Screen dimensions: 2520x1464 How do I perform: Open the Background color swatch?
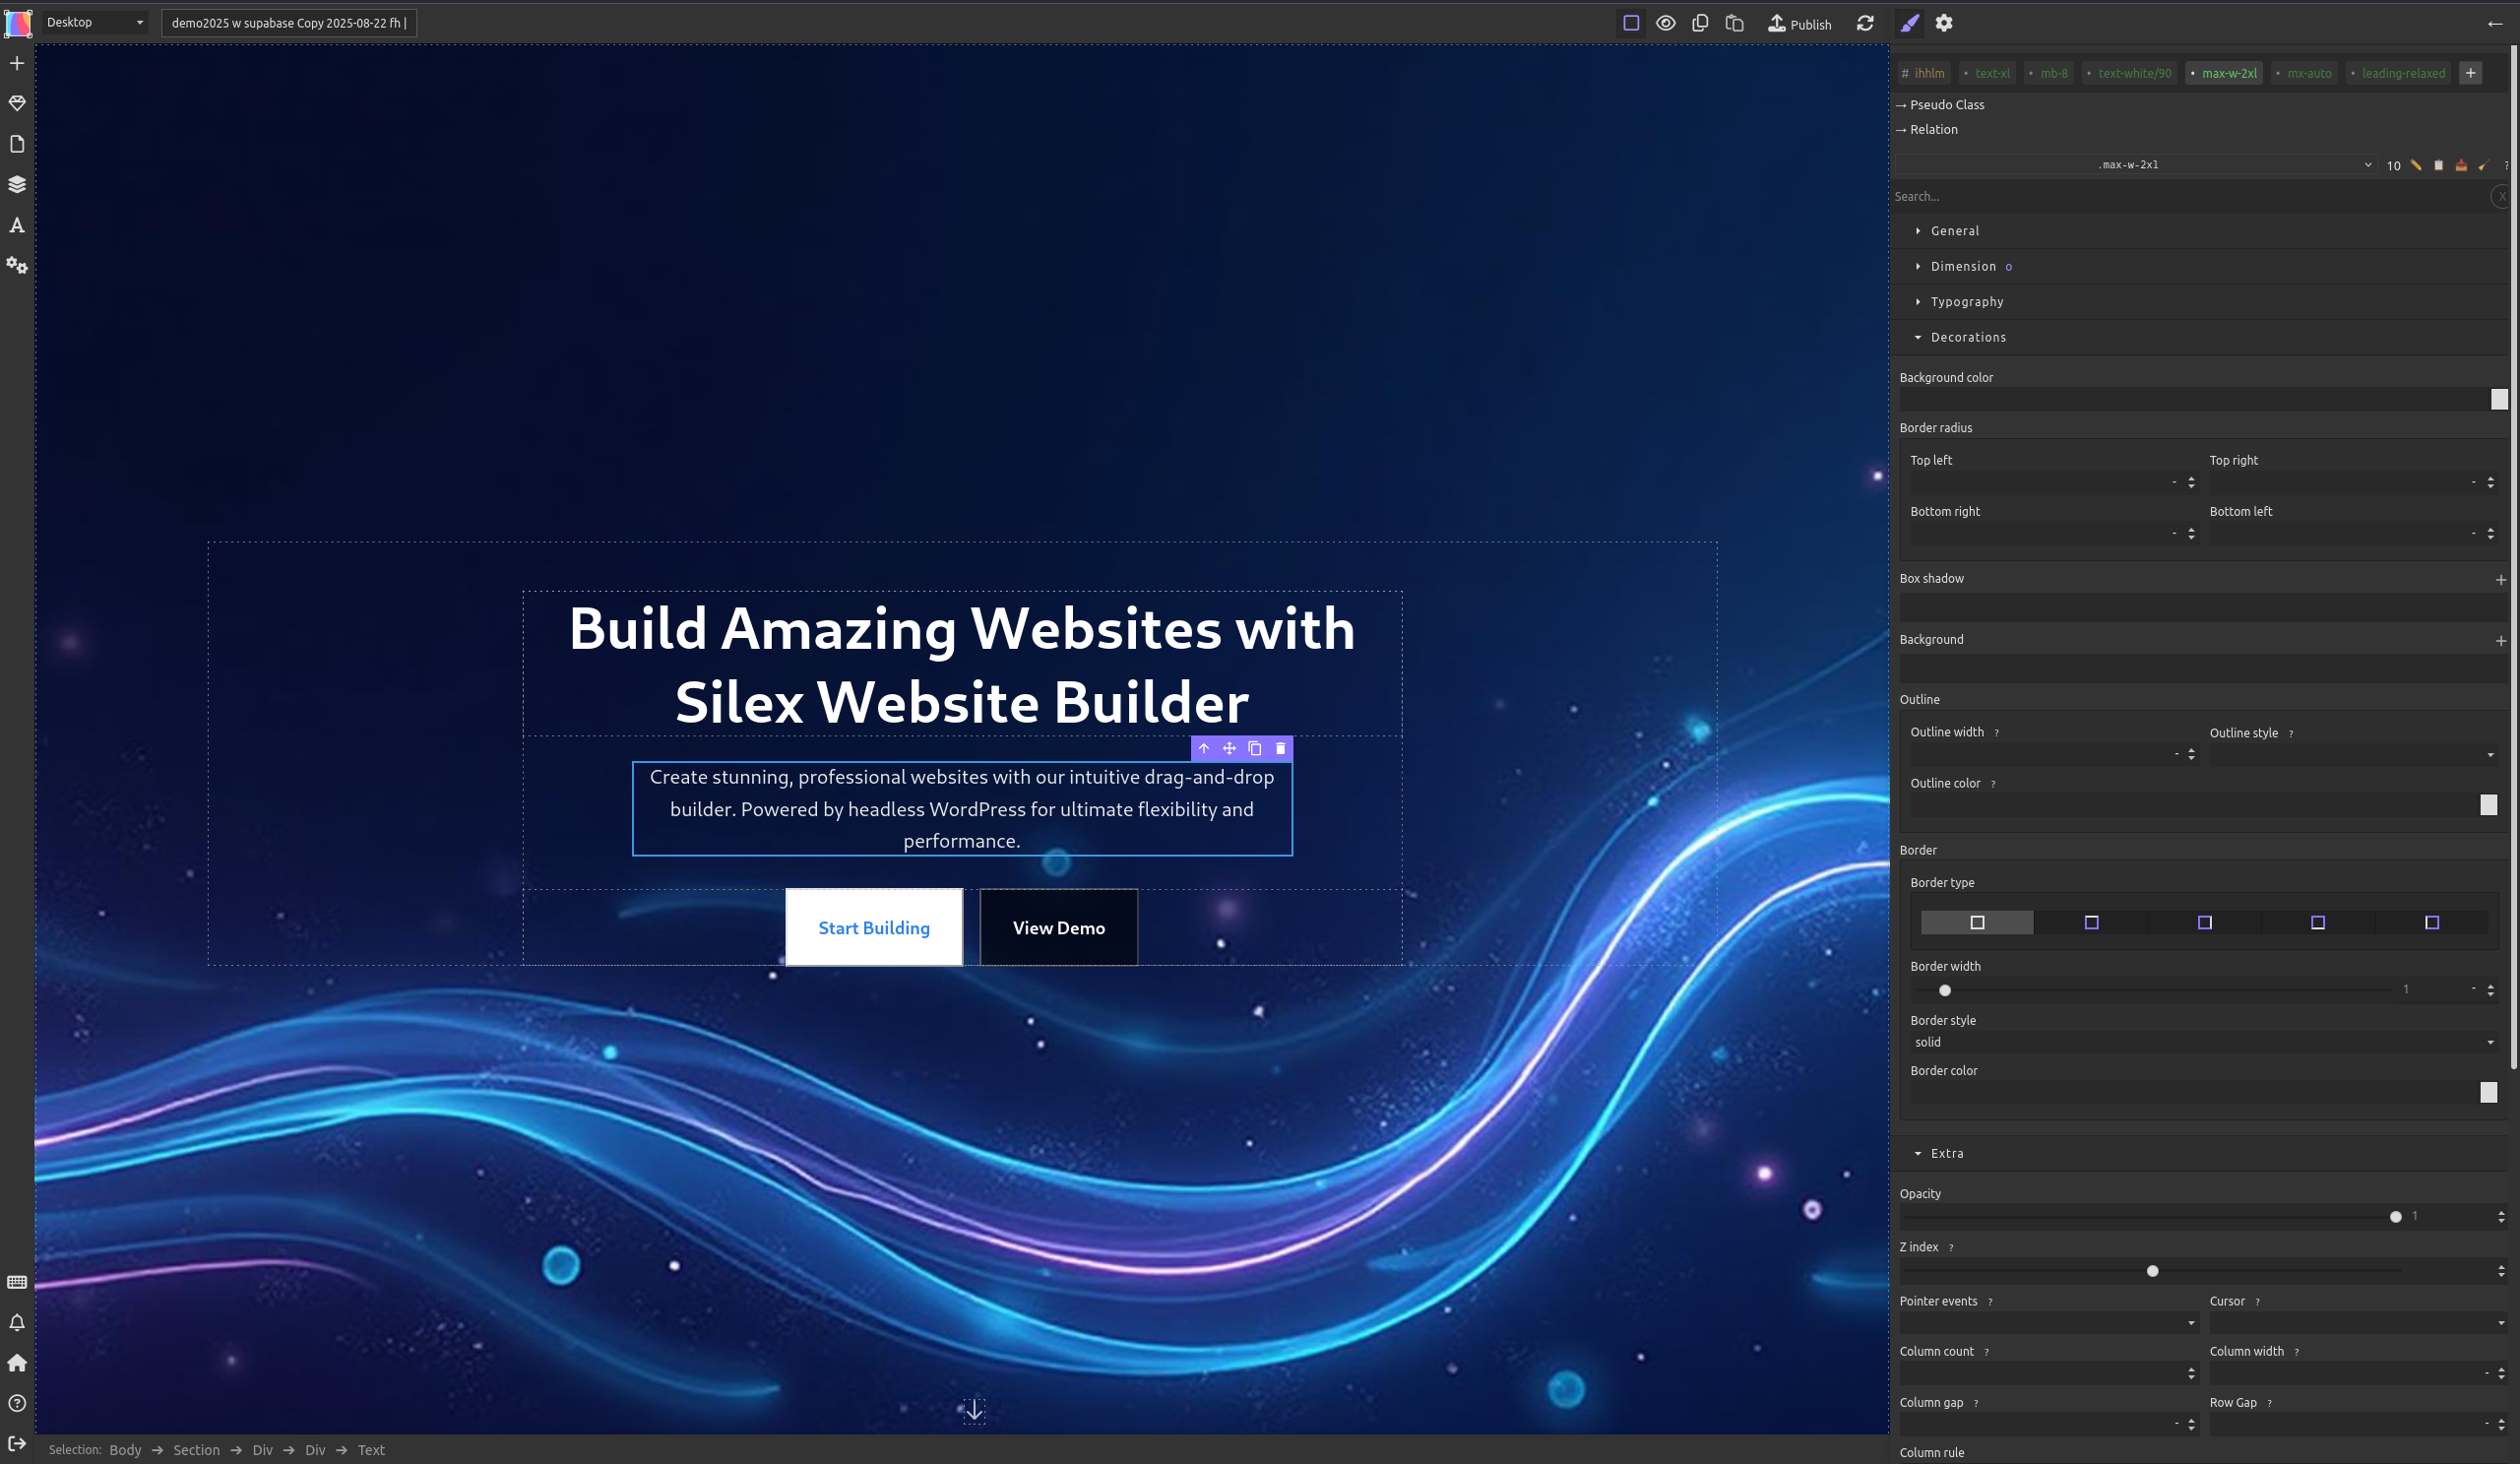pyautogui.click(x=2499, y=399)
